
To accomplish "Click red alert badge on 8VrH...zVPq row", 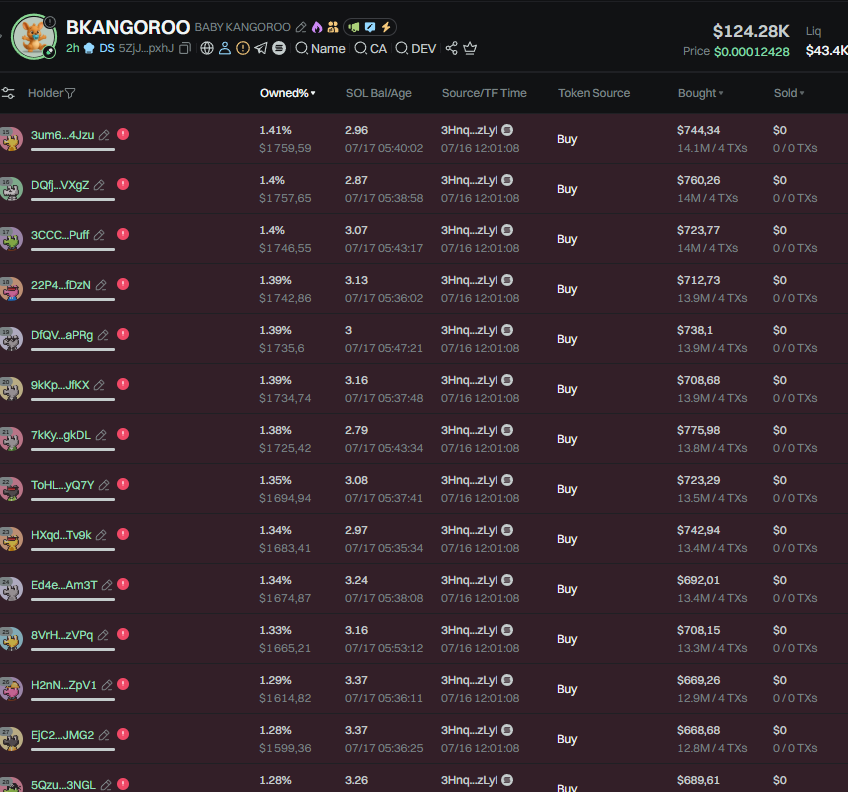I will pyautogui.click(x=123, y=634).
